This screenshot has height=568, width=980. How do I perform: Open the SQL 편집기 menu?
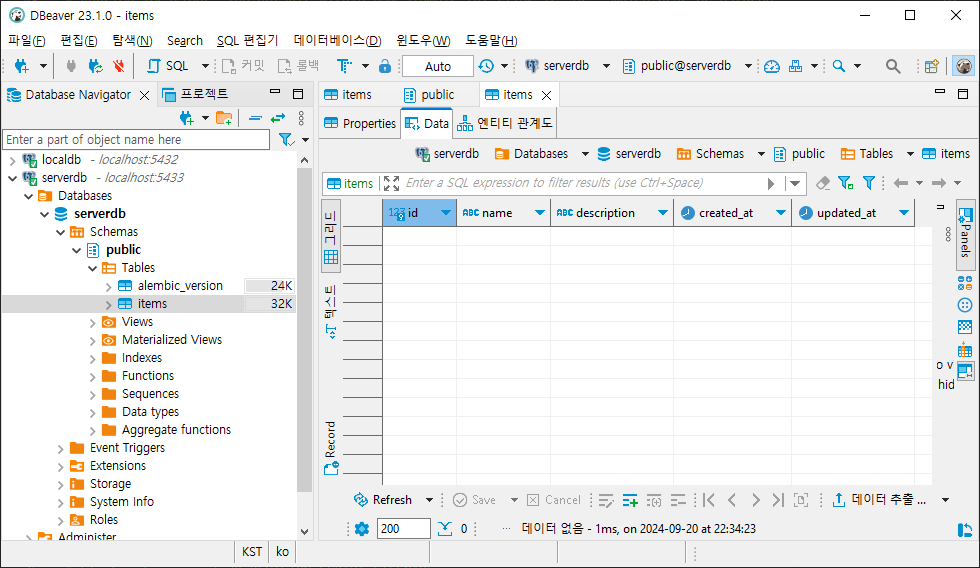(248, 41)
